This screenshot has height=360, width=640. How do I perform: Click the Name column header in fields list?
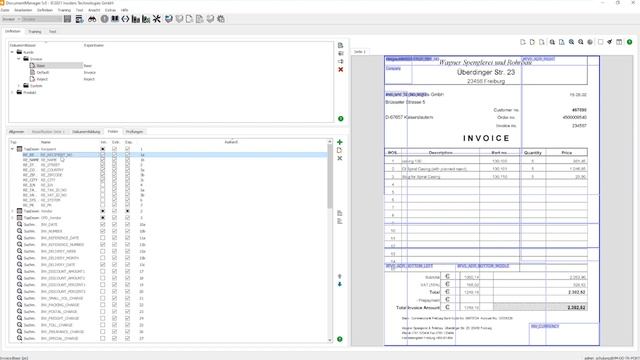[46, 142]
